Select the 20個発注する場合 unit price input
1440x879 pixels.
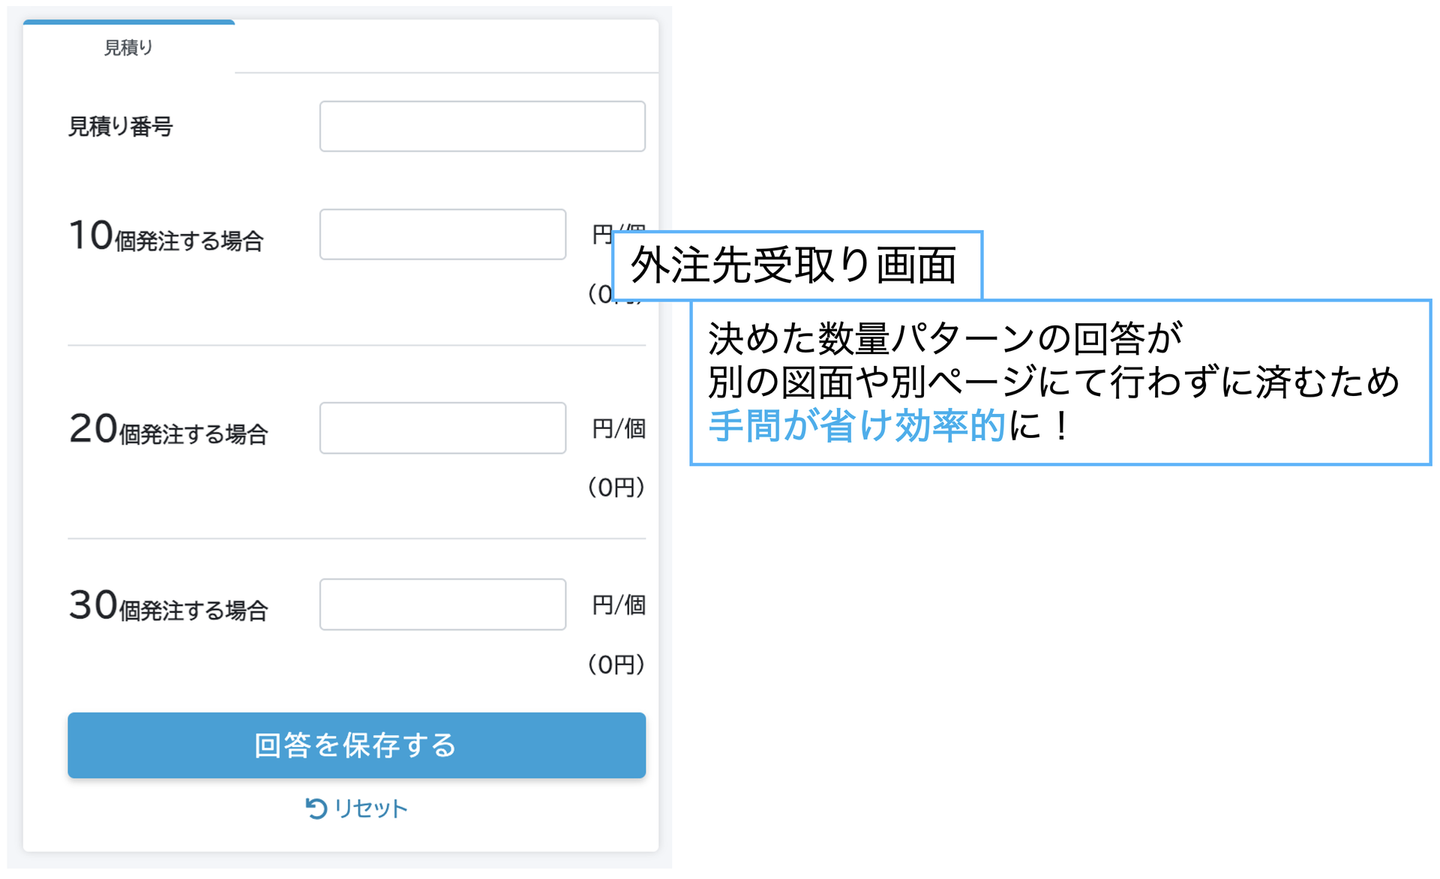coord(442,428)
